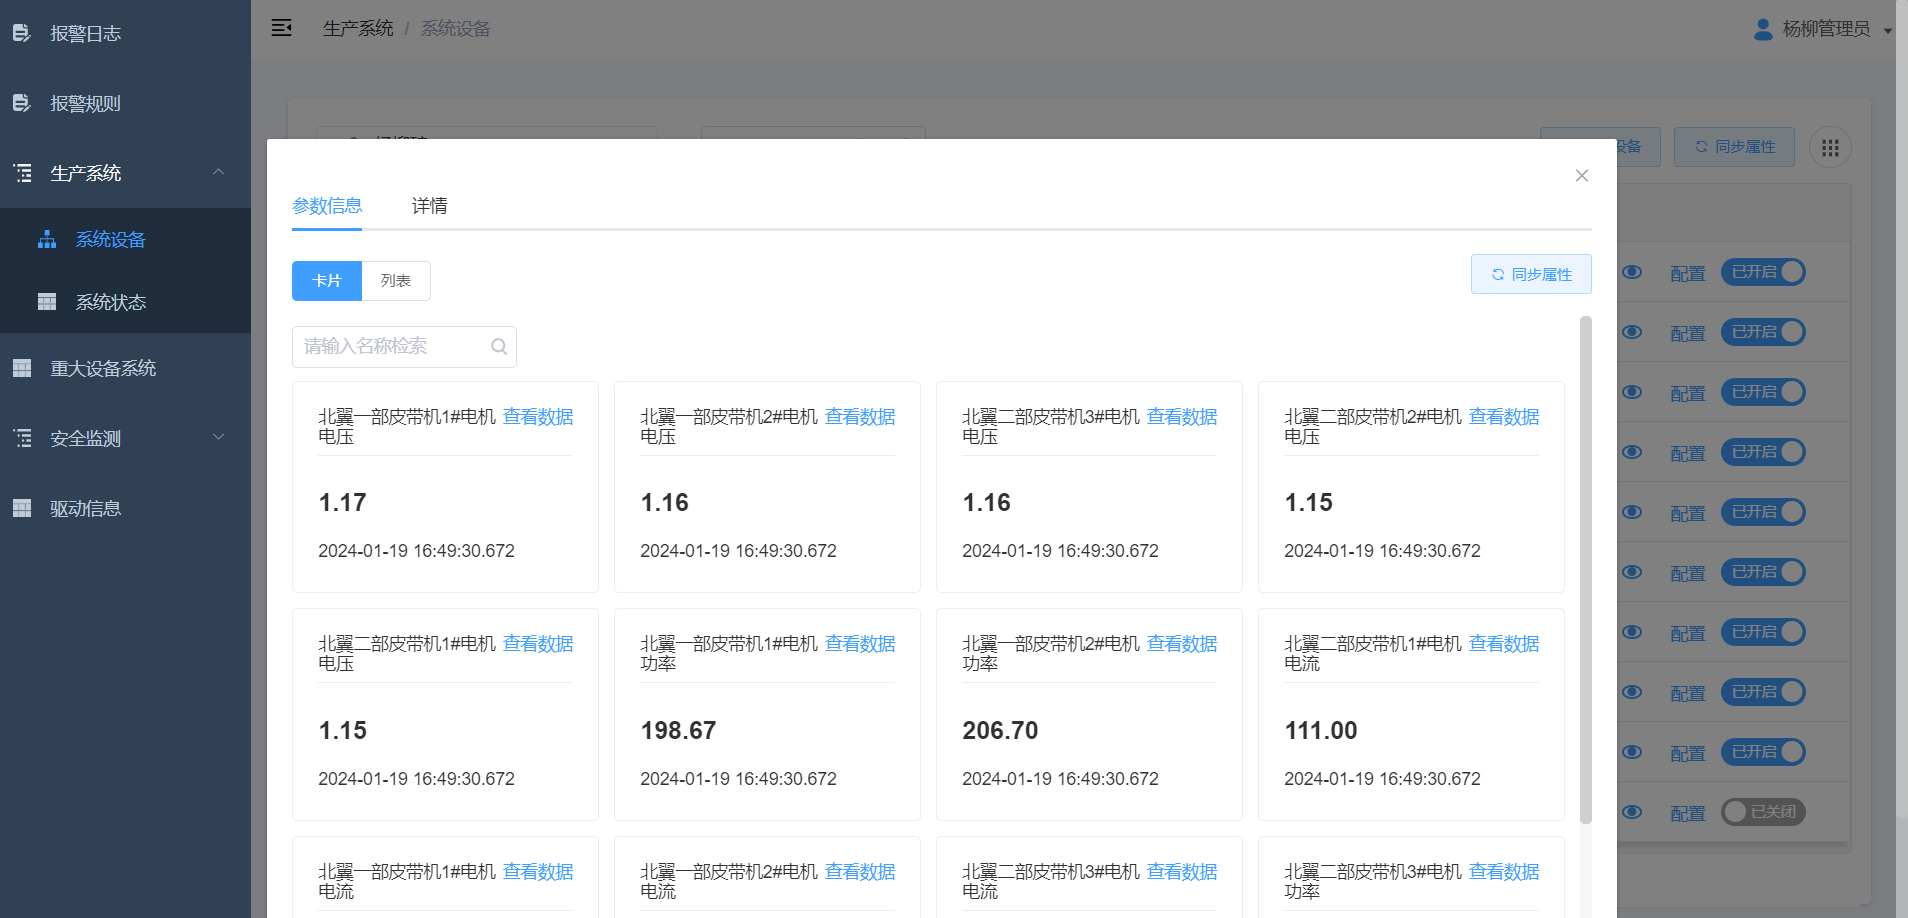Open 查看数据 for 北翼一部皮带机1#电机 电流
Image resolution: width=1908 pixels, height=918 pixels.
(x=538, y=872)
